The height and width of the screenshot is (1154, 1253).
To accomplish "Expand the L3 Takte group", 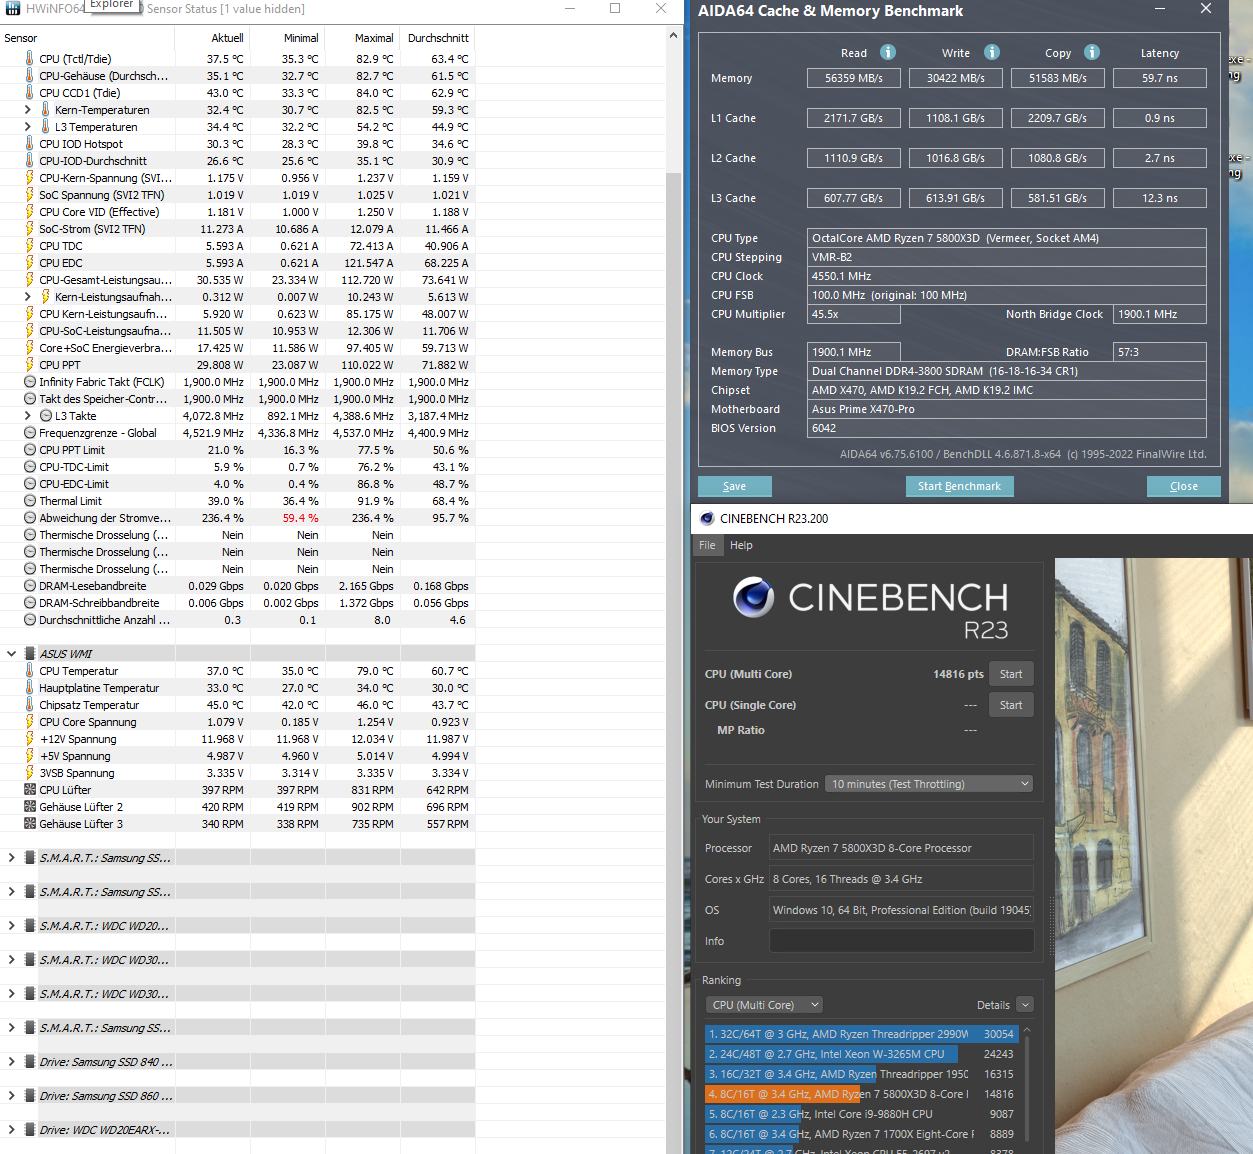I will tap(27, 416).
